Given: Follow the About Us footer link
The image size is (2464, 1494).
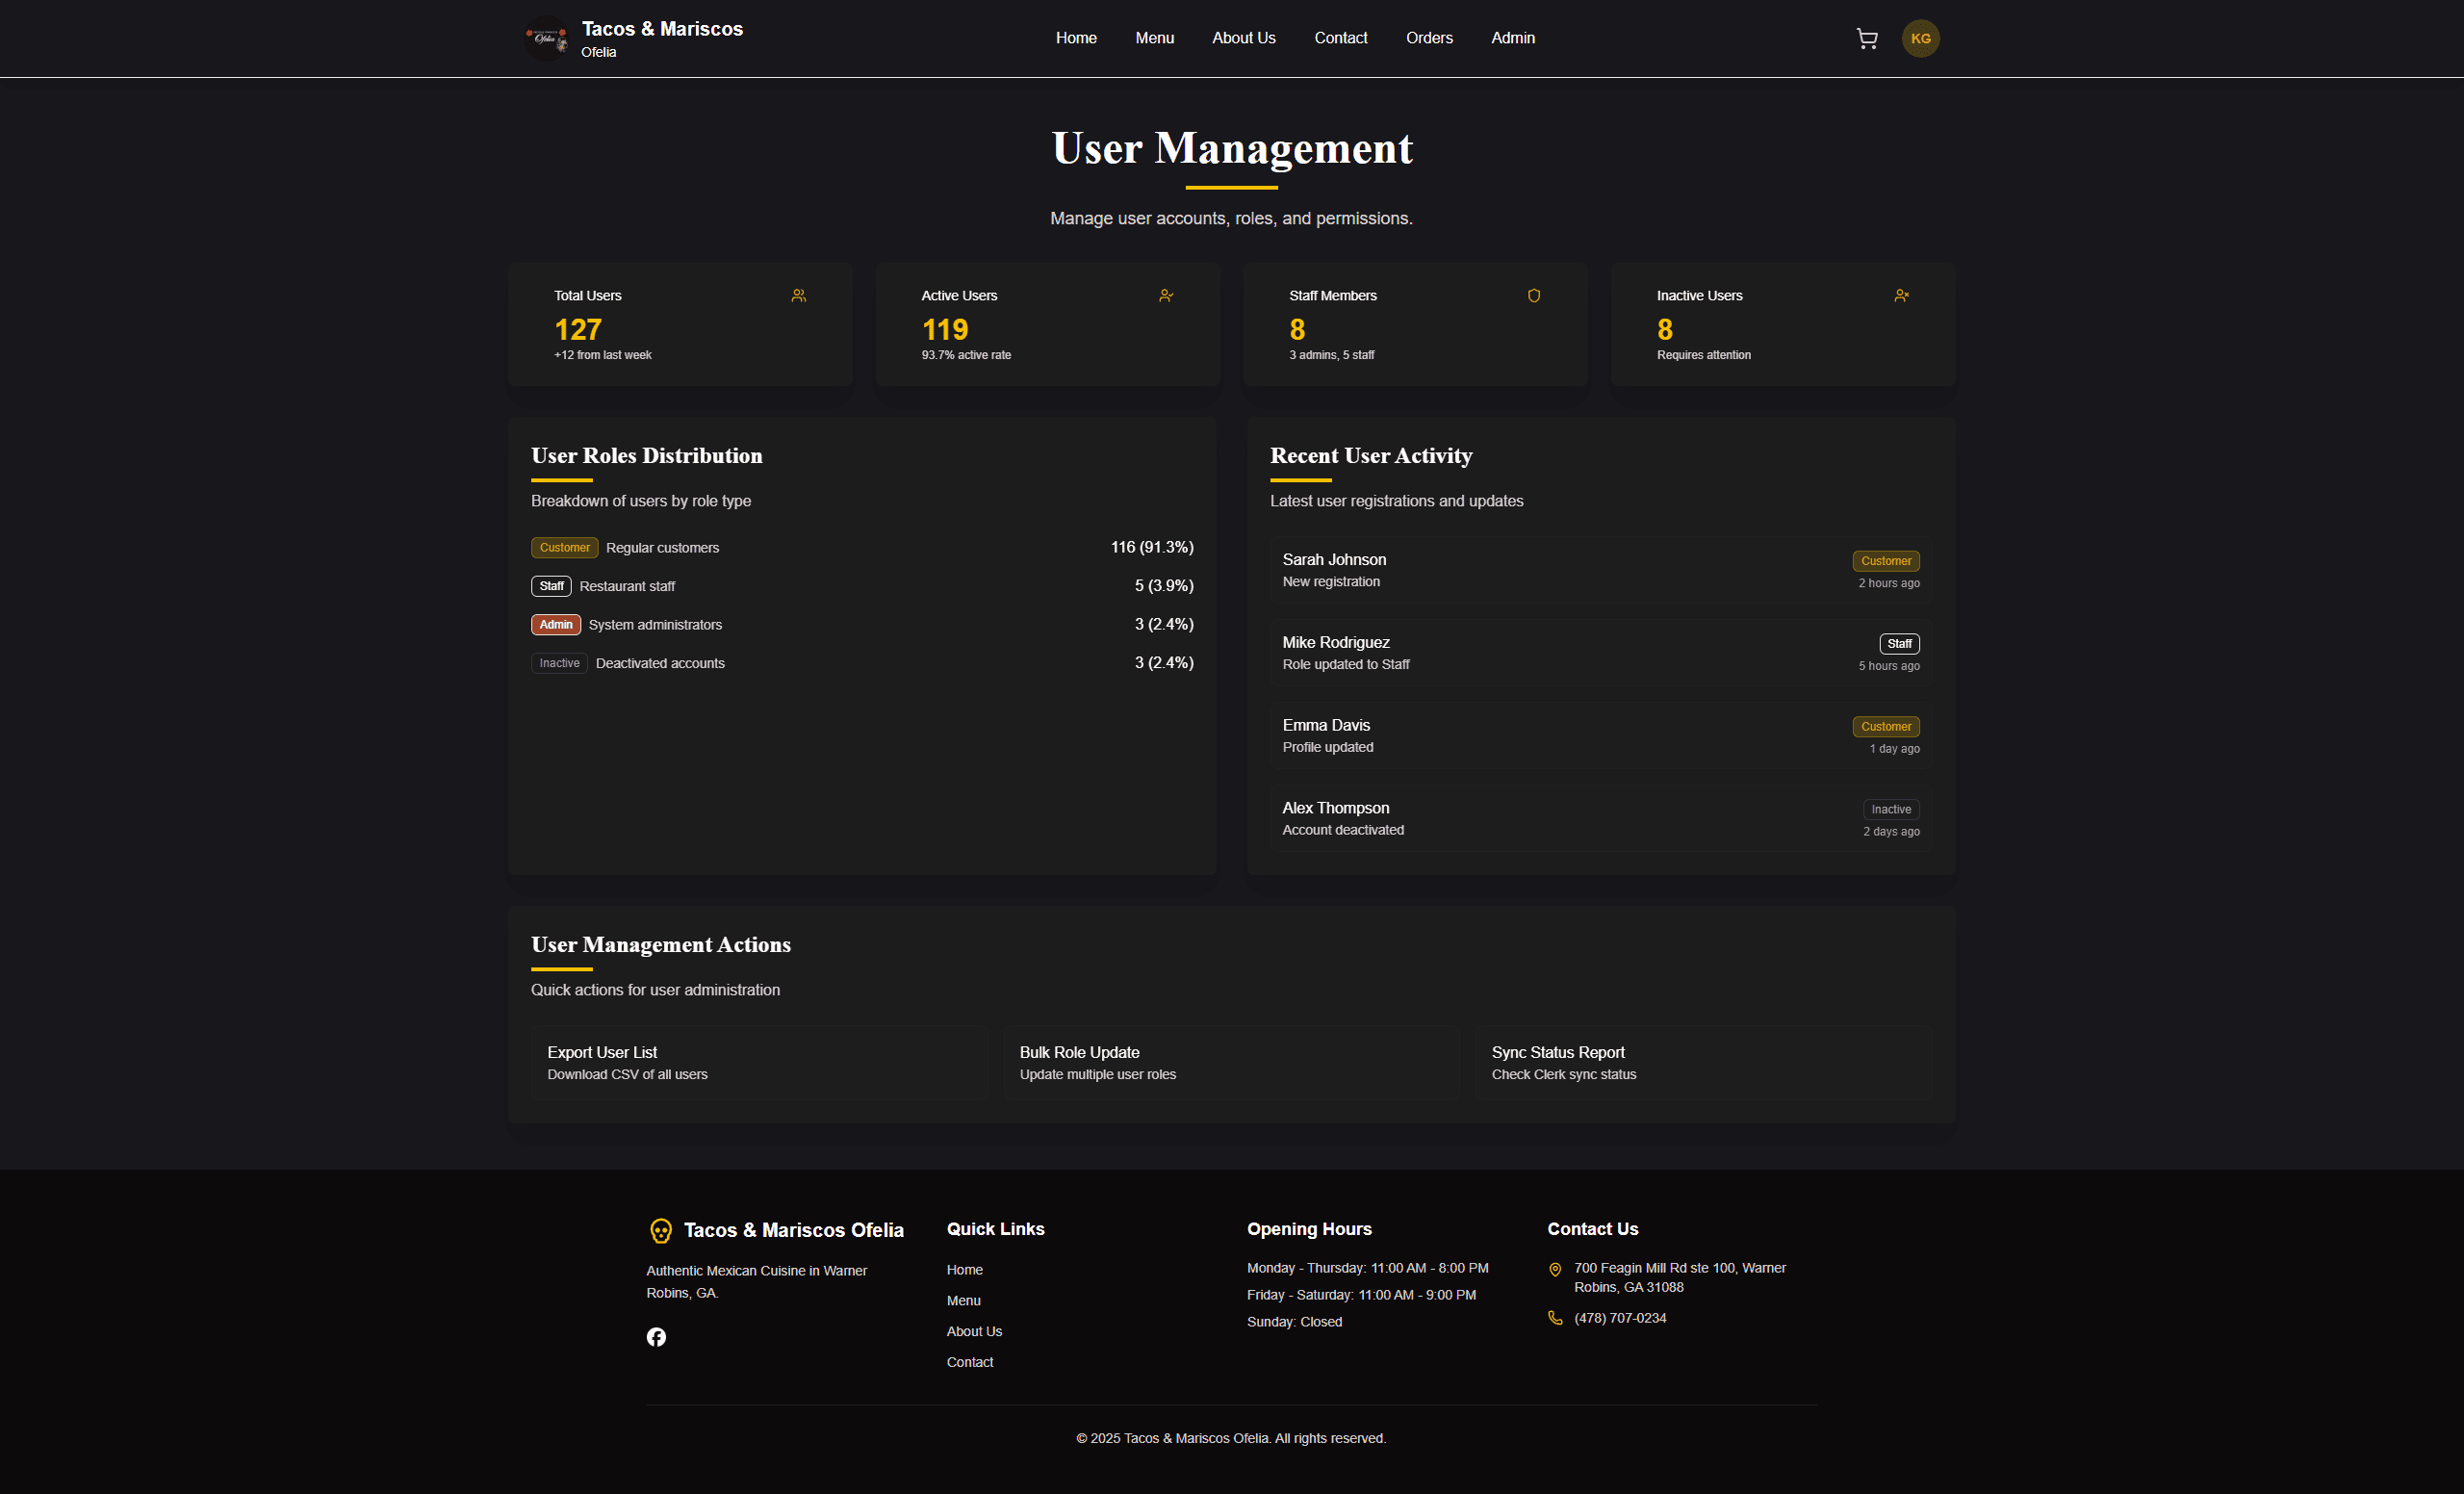Looking at the screenshot, I should (x=974, y=1331).
